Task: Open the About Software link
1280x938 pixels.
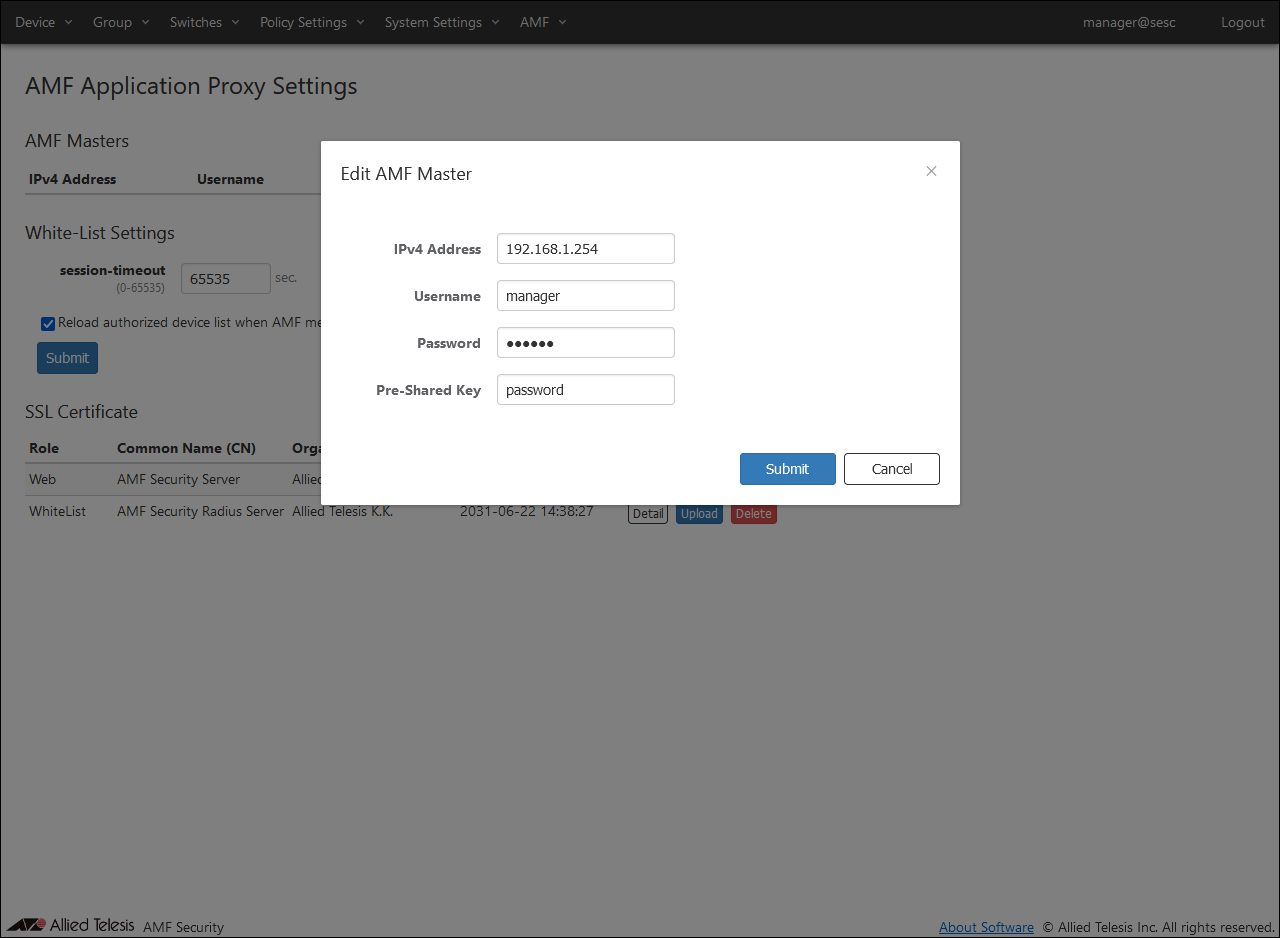Action: [x=986, y=927]
